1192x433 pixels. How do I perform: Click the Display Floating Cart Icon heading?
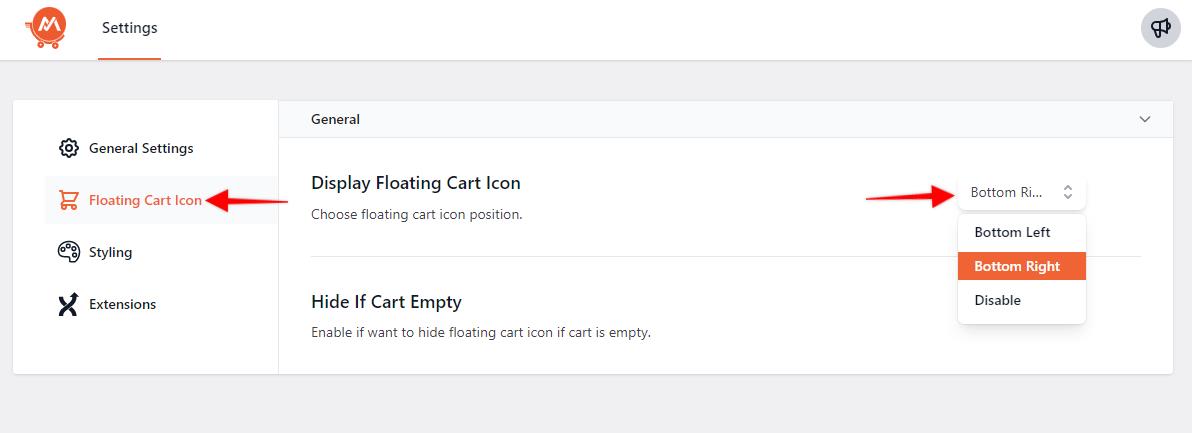pyautogui.click(x=415, y=183)
